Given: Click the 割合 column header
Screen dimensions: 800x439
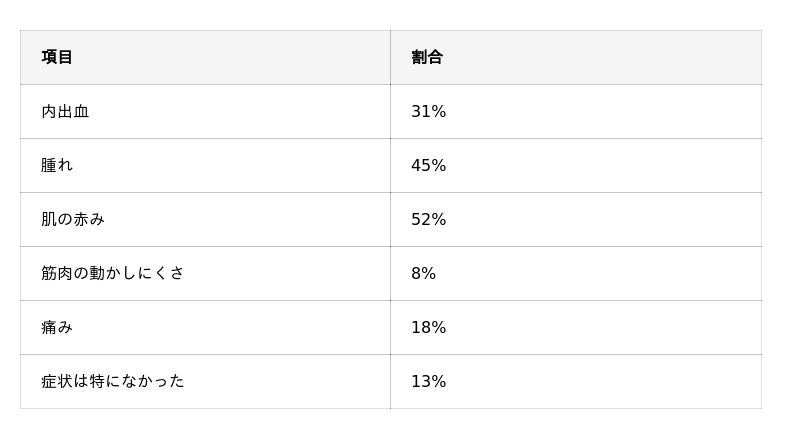Looking at the screenshot, I should (x=426, y=57).
